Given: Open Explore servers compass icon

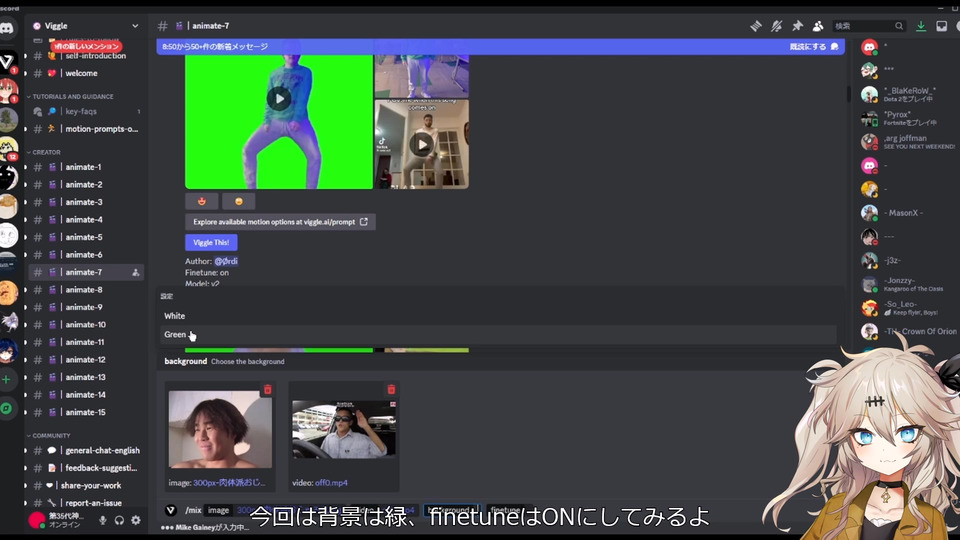Looking at the screenshot, I should tap(7, 408).
